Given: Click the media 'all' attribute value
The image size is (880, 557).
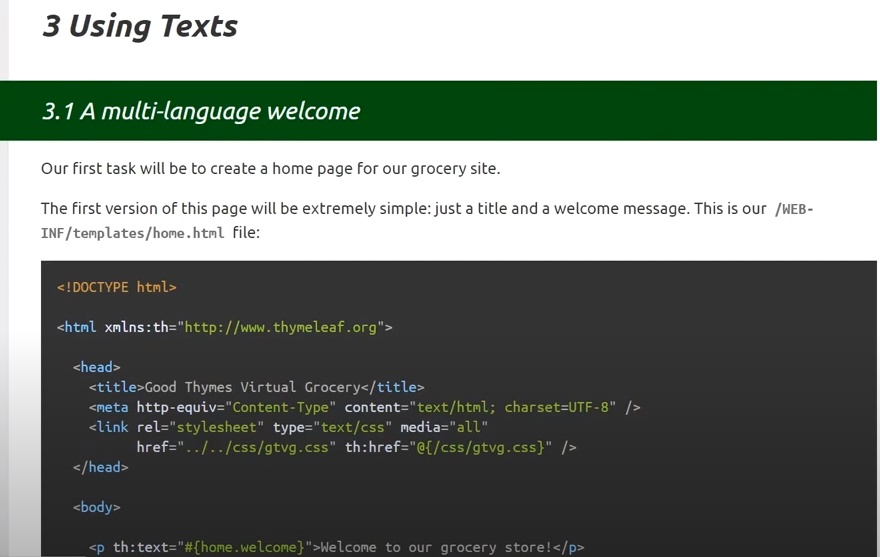Looking at the screenshot, I should coord(469,427).
